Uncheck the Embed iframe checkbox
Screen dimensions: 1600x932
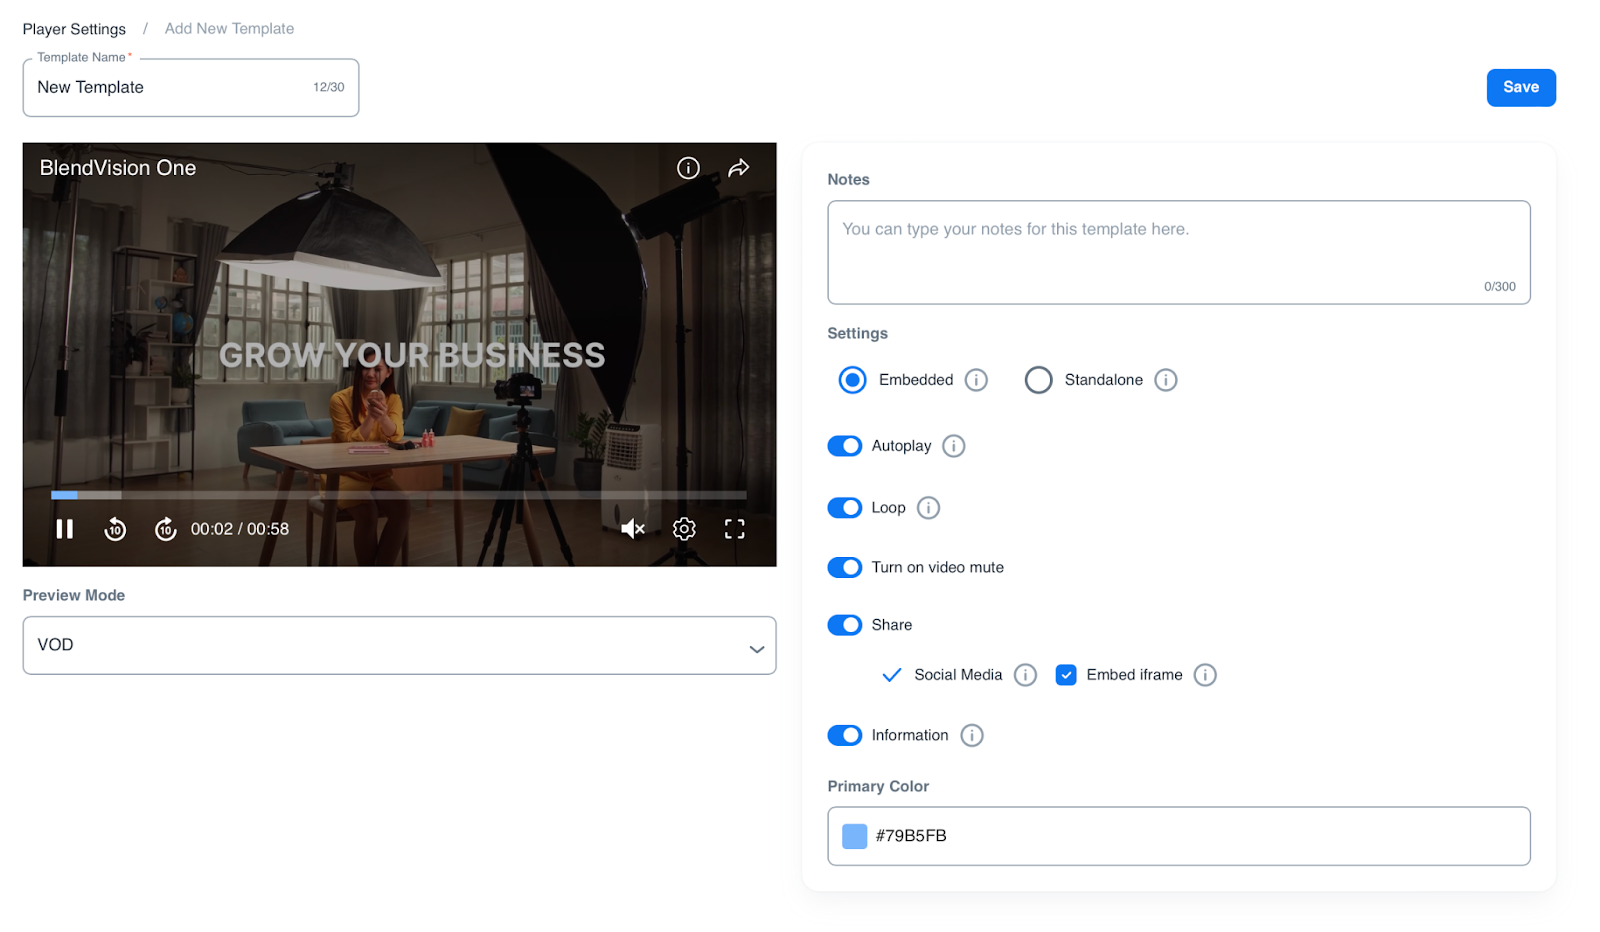coord(1066,675)
